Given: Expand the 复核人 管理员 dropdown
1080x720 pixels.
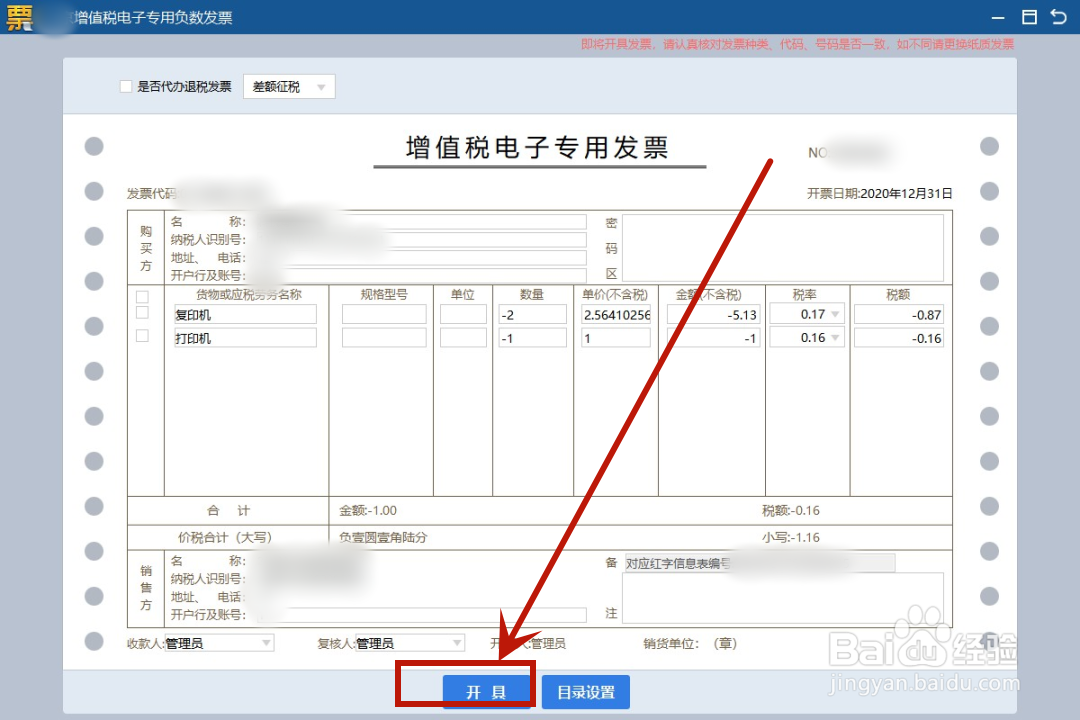Looking at the screenshot, I should coord(455,643).
